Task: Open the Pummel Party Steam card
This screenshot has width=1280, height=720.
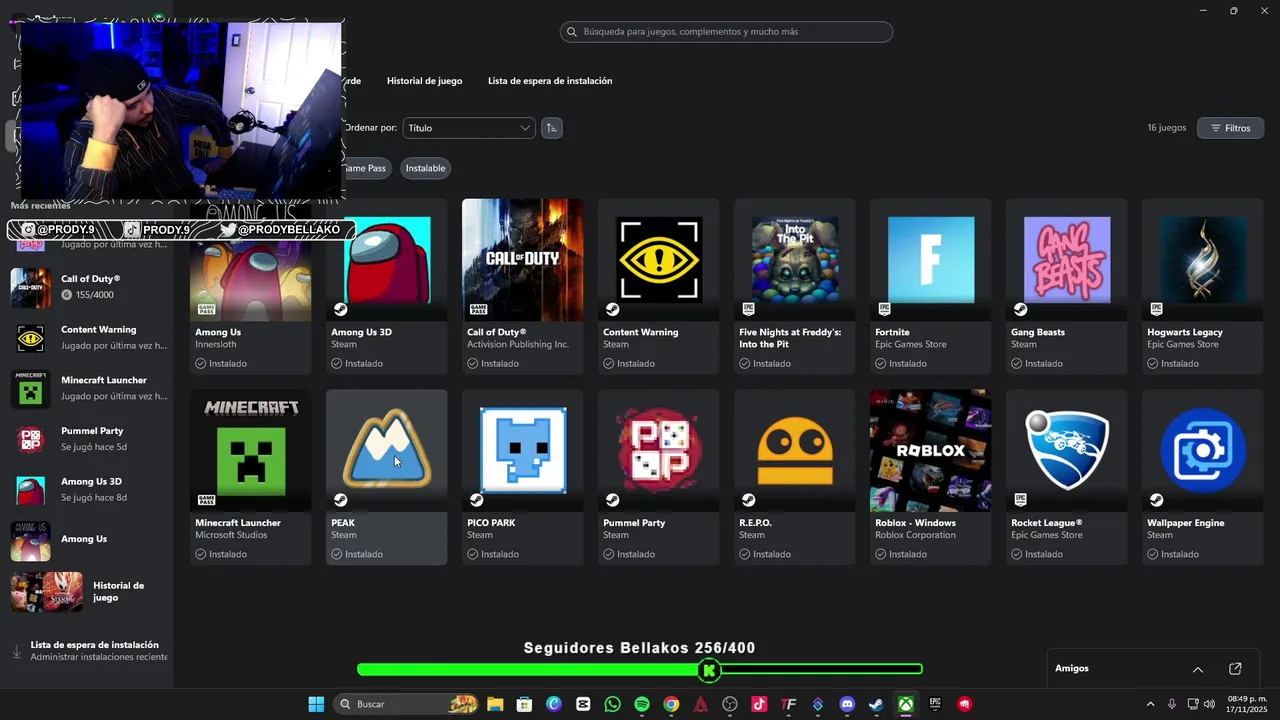Action: 658,477
